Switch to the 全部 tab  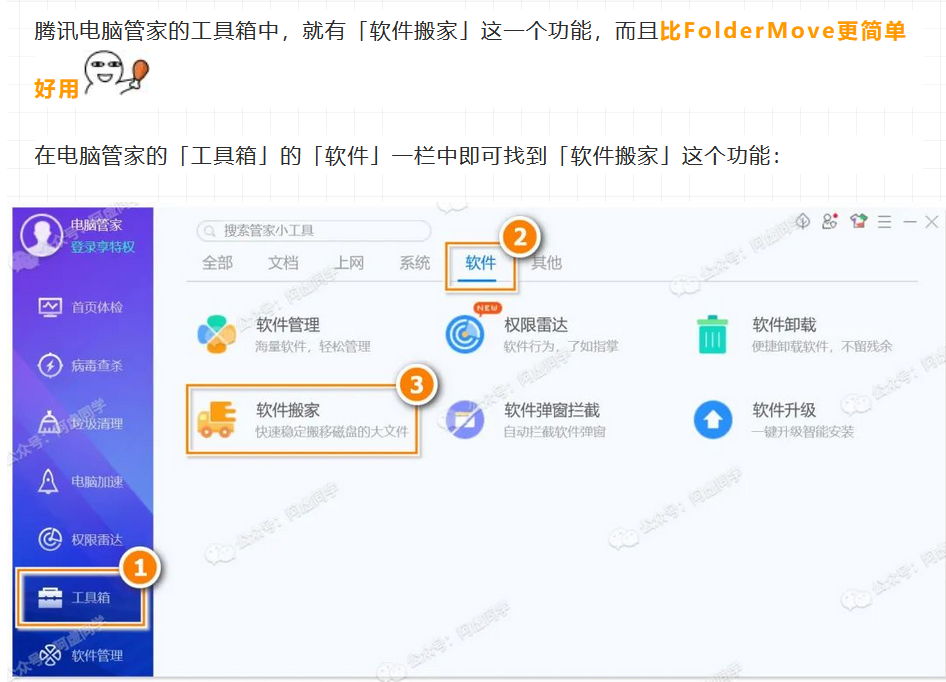217,263
